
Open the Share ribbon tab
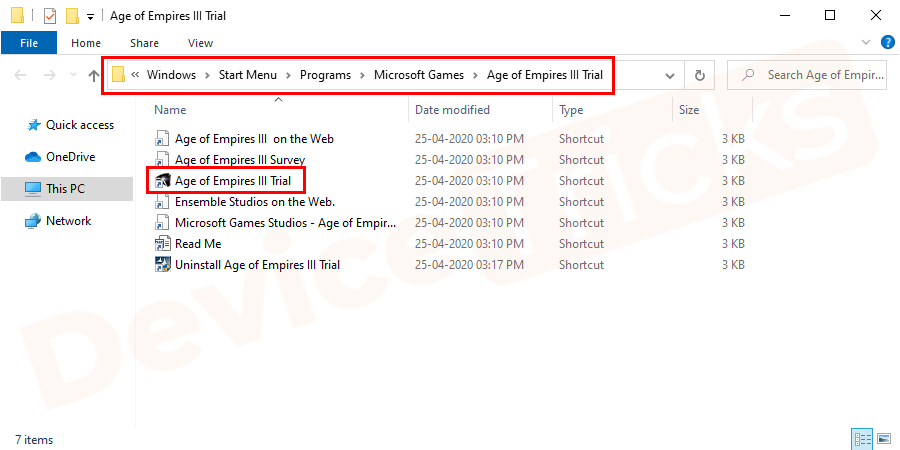[145, 43]
